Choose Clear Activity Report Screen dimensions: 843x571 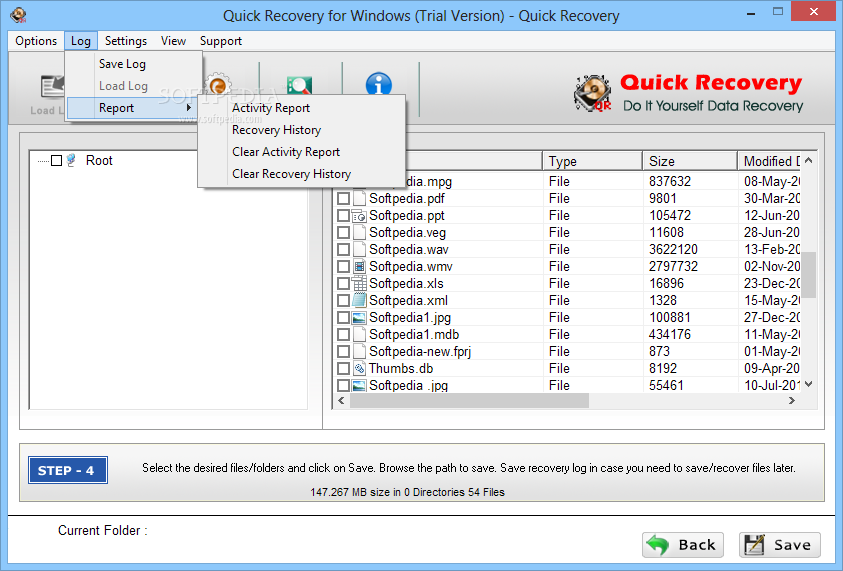point(301,152)
